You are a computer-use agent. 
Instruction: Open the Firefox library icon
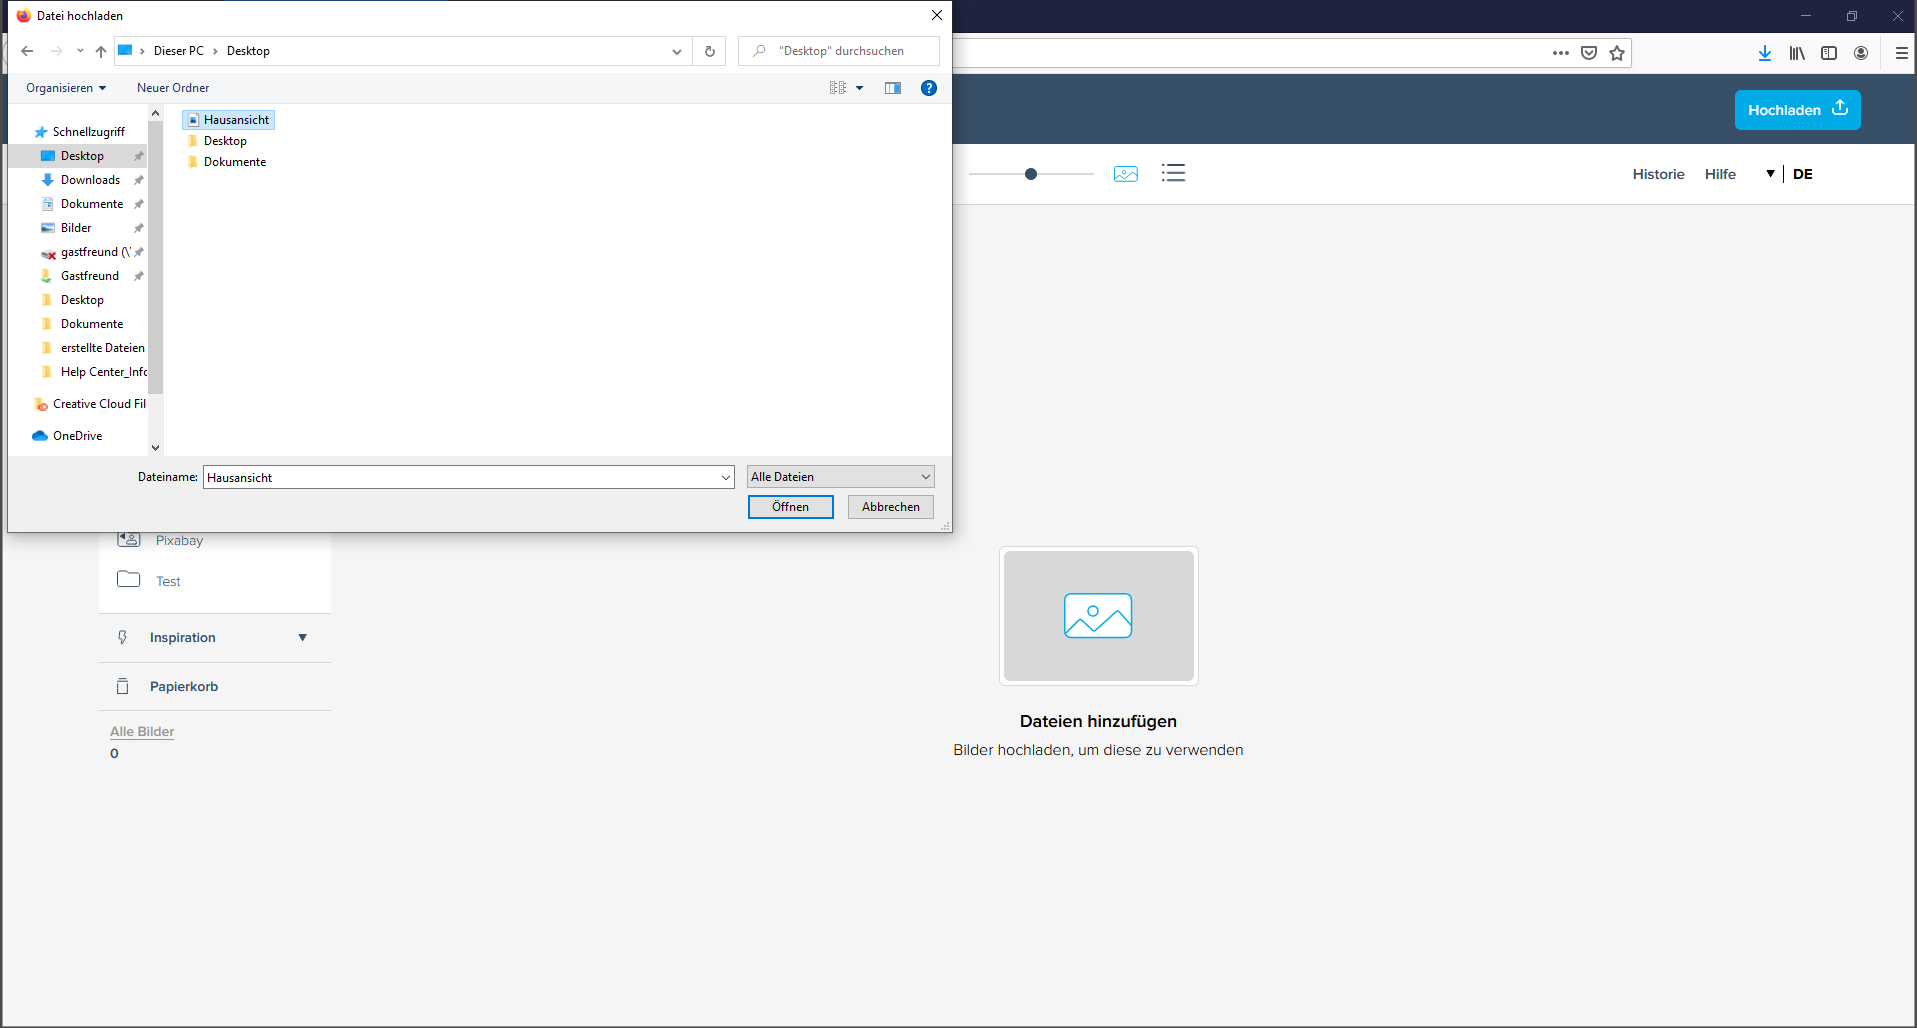point(1796,52)
